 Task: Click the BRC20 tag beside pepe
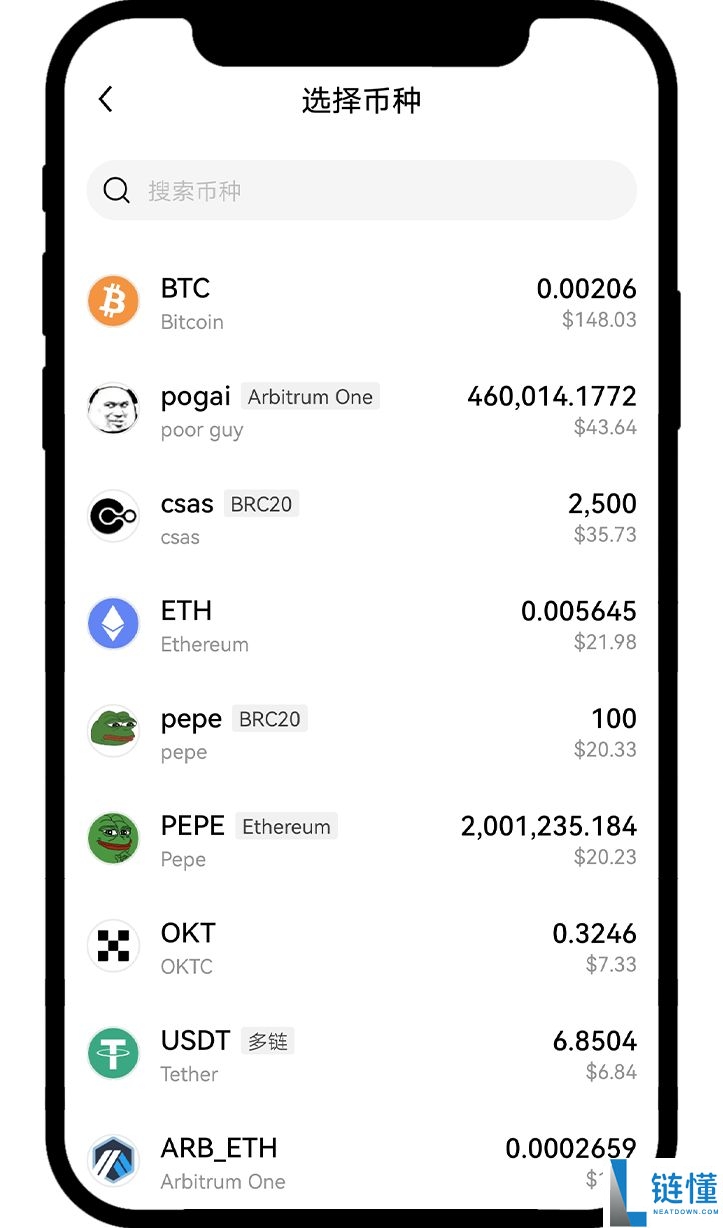[x=270, y=719]
